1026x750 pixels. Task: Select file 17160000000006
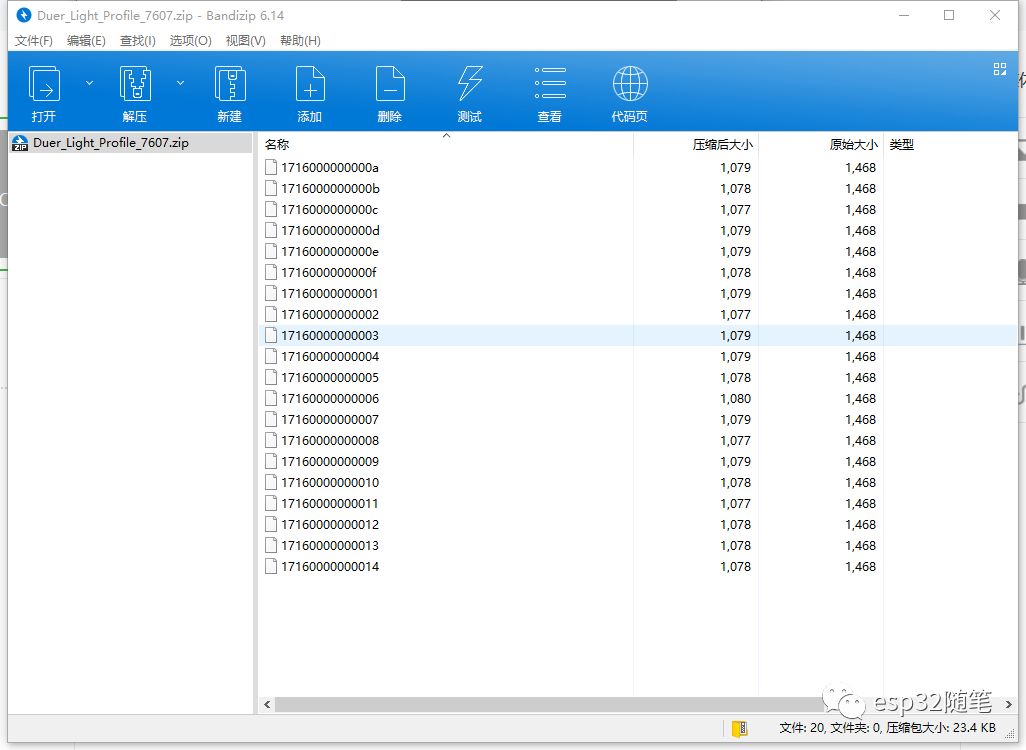coord(330,398)
